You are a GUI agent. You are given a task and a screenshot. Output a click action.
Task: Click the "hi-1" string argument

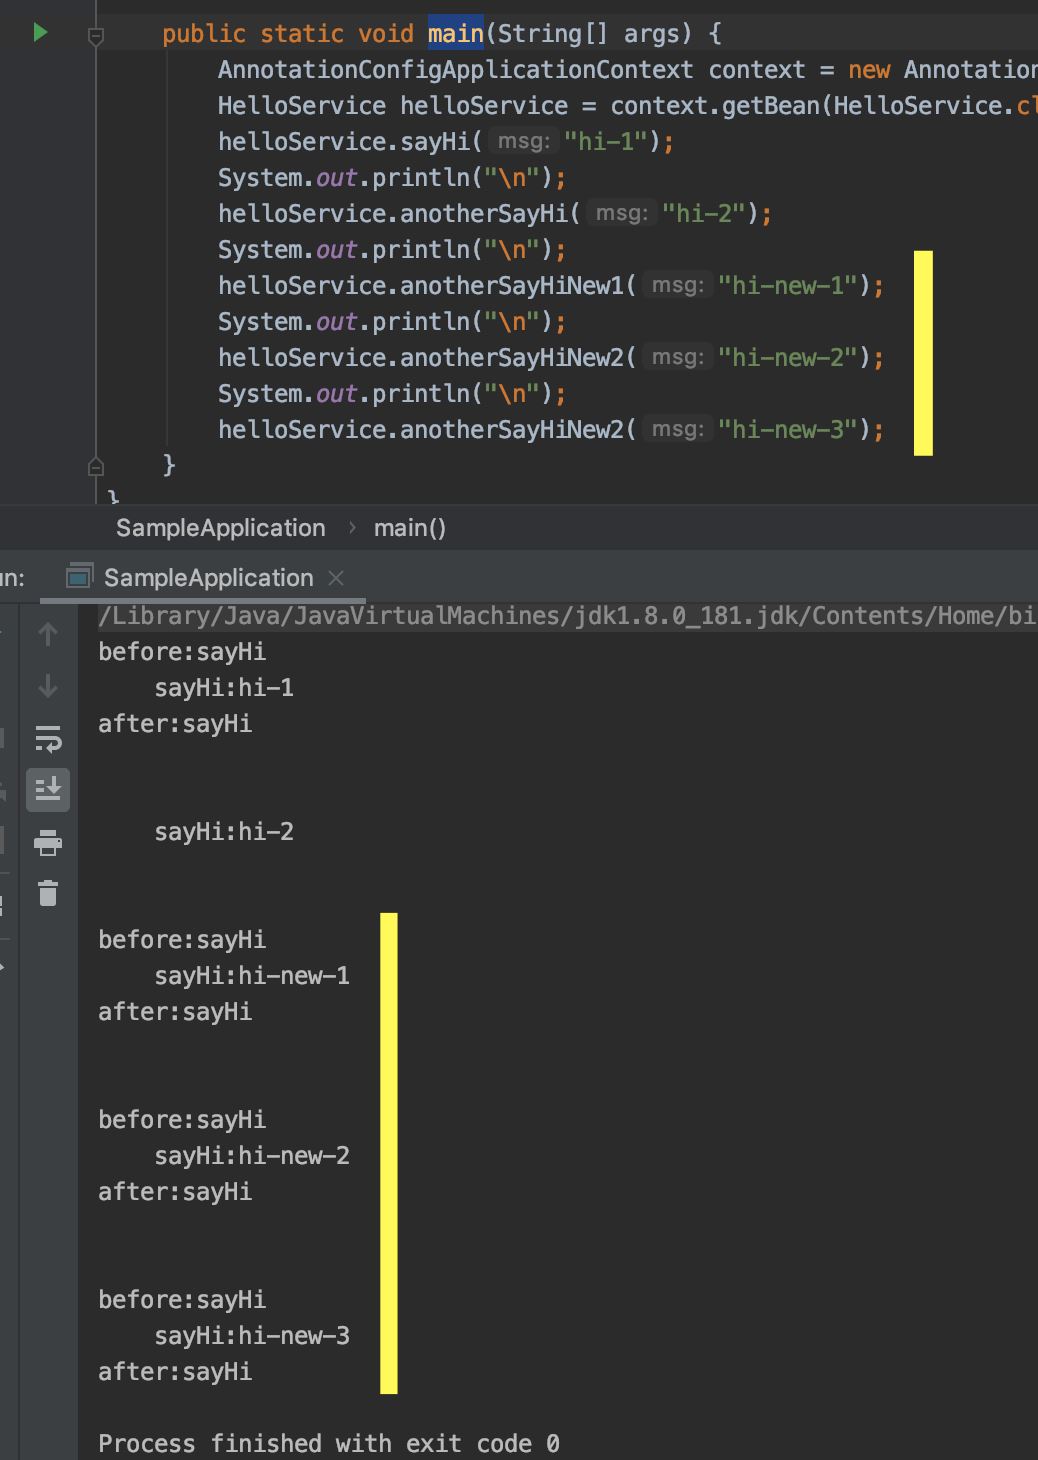tap(605, 142)
